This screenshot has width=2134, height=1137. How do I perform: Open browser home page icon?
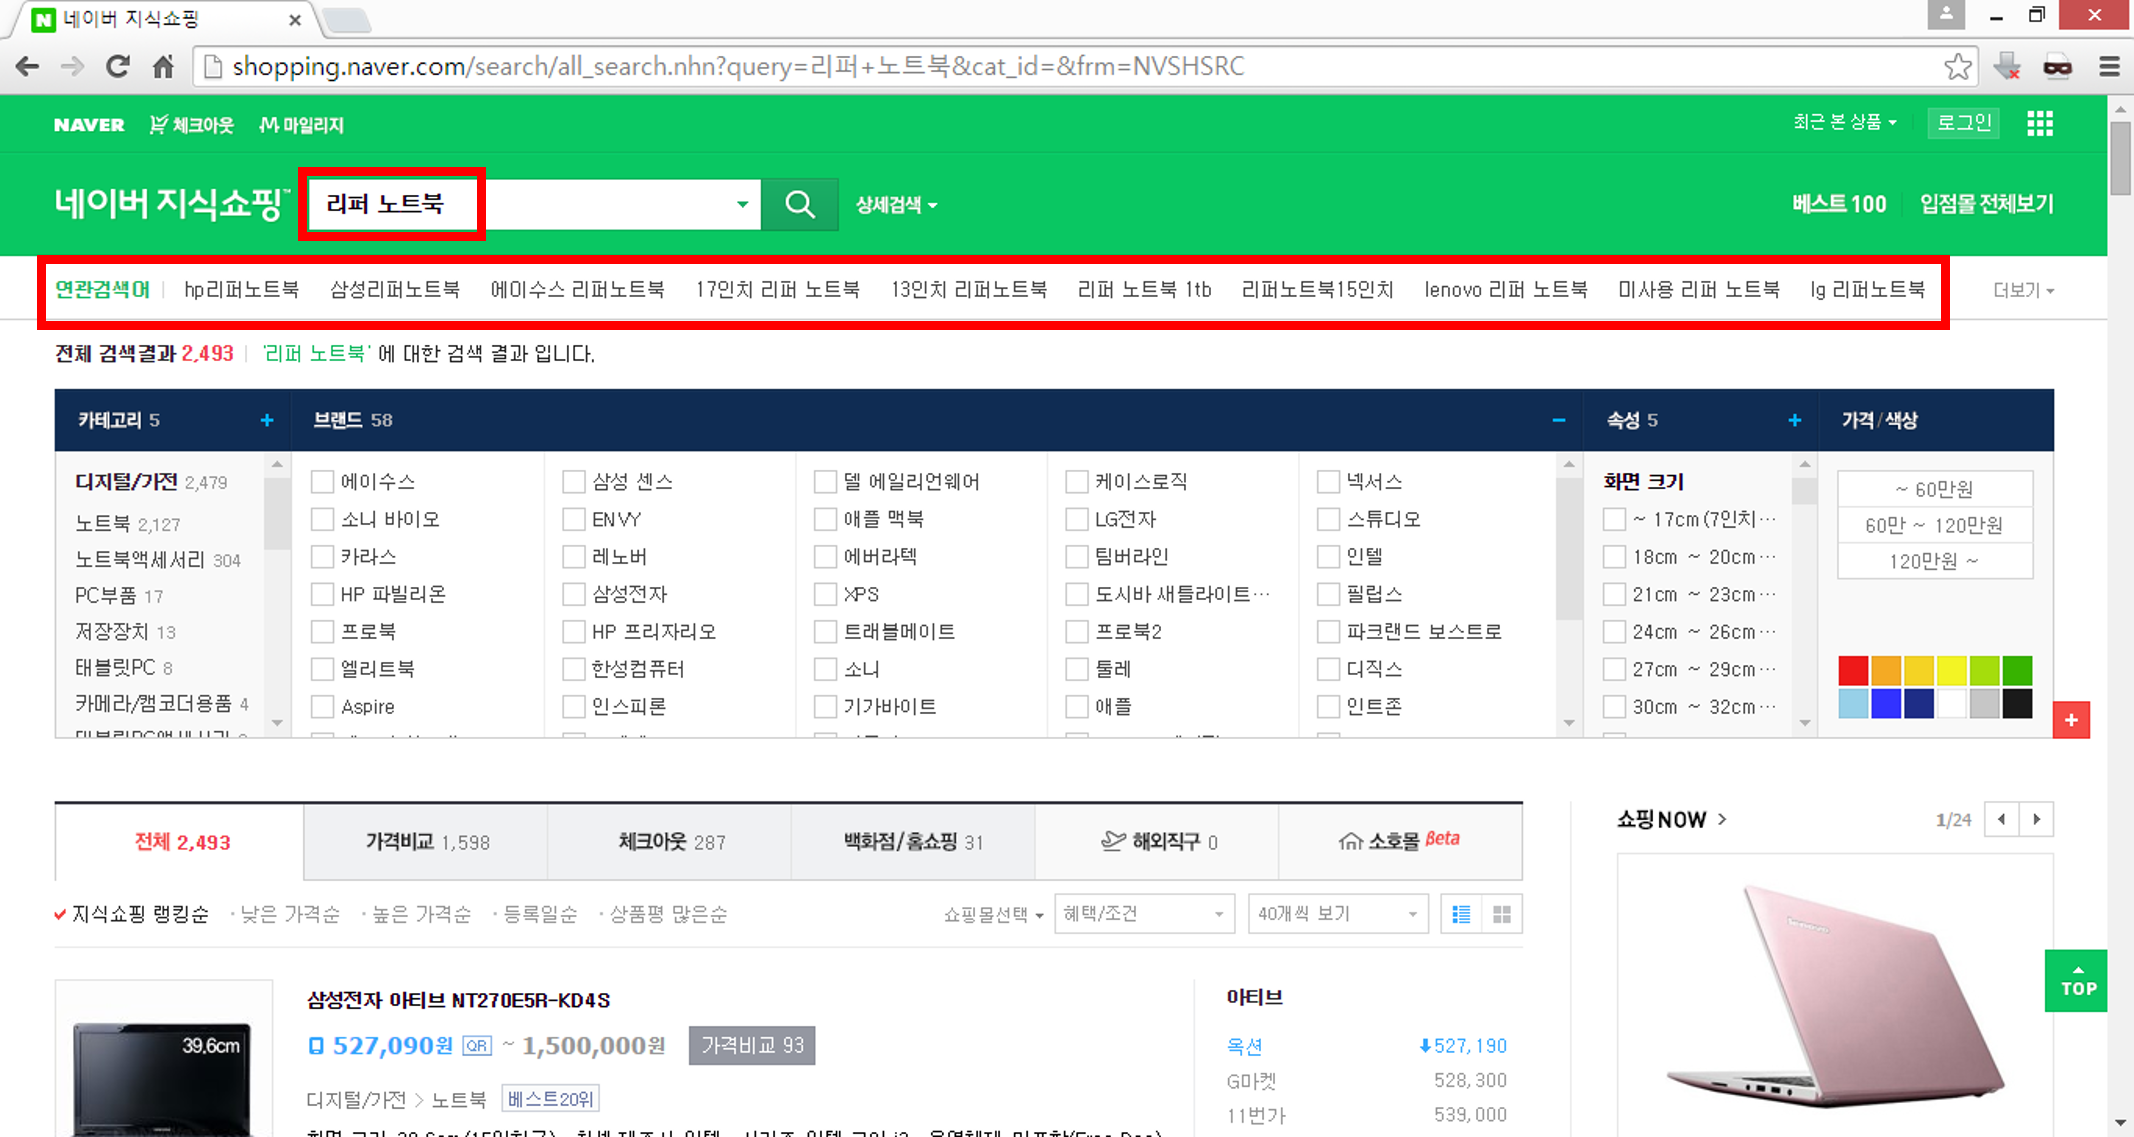point(163,67)
